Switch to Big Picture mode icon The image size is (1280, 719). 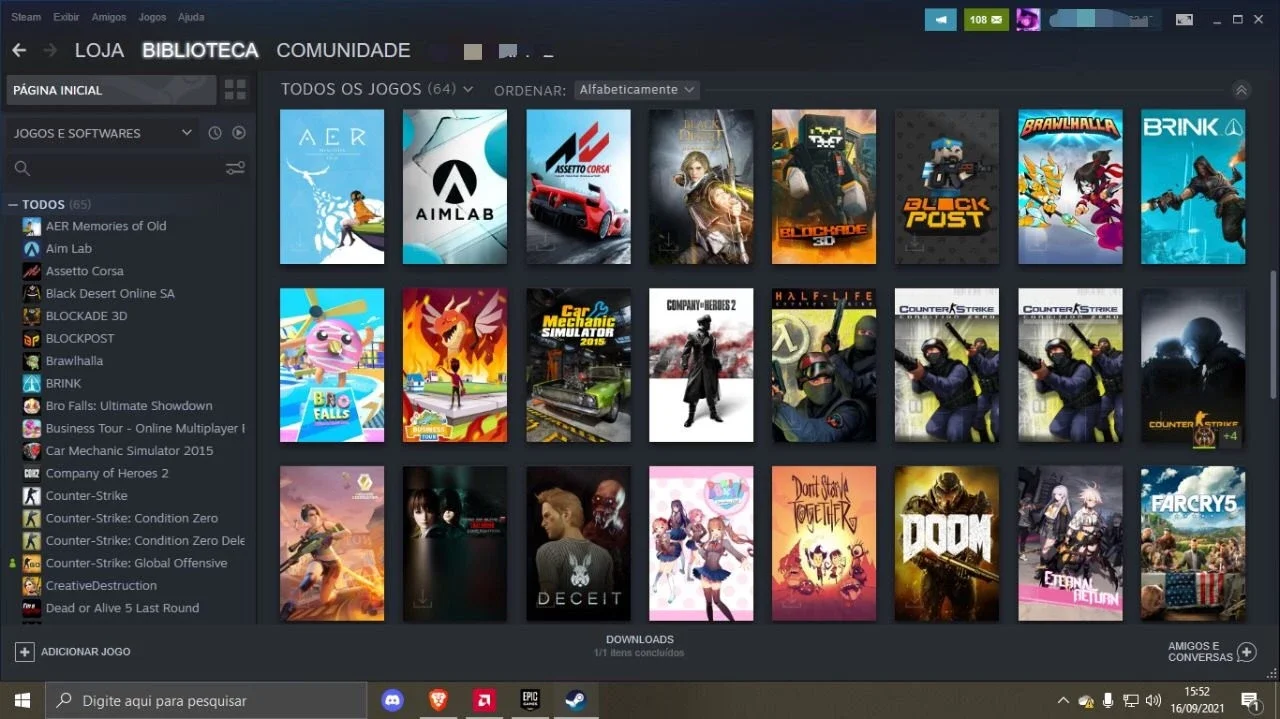point(1184,19)
